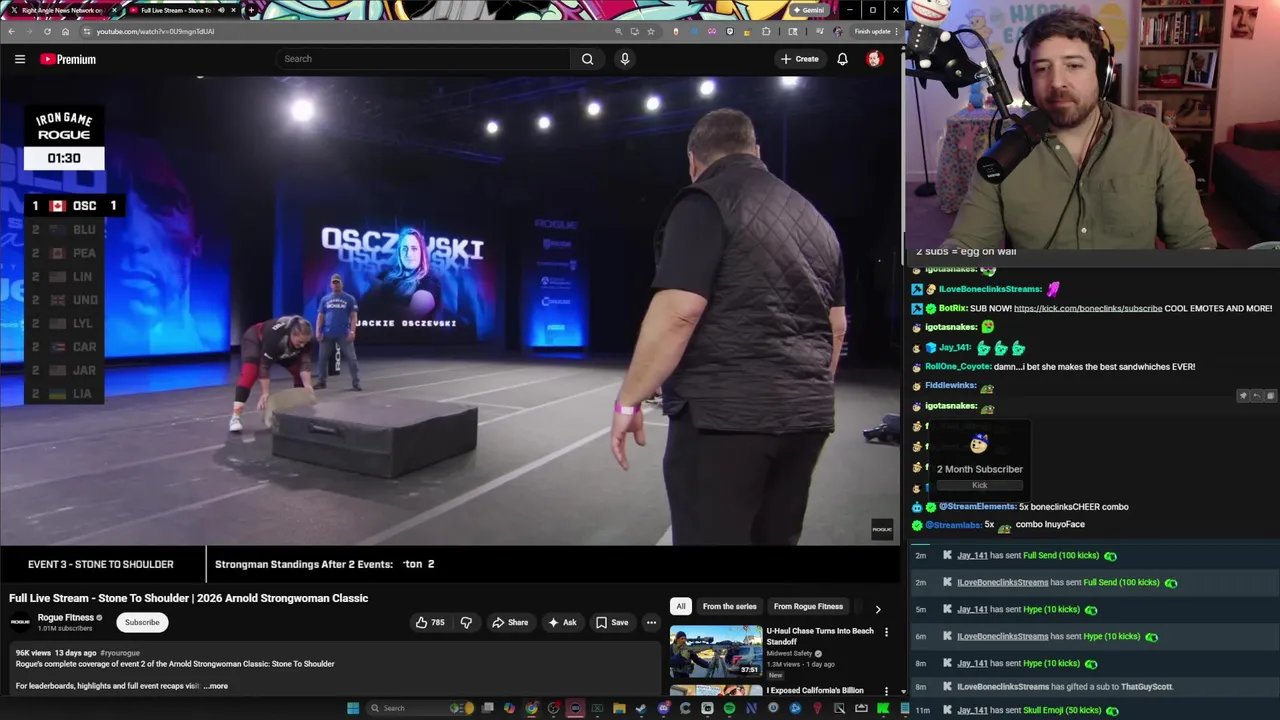This screenshot has height=720, width=1280.
Task: Click the YouTube search magnifier button
Action: tap(587, 59)
